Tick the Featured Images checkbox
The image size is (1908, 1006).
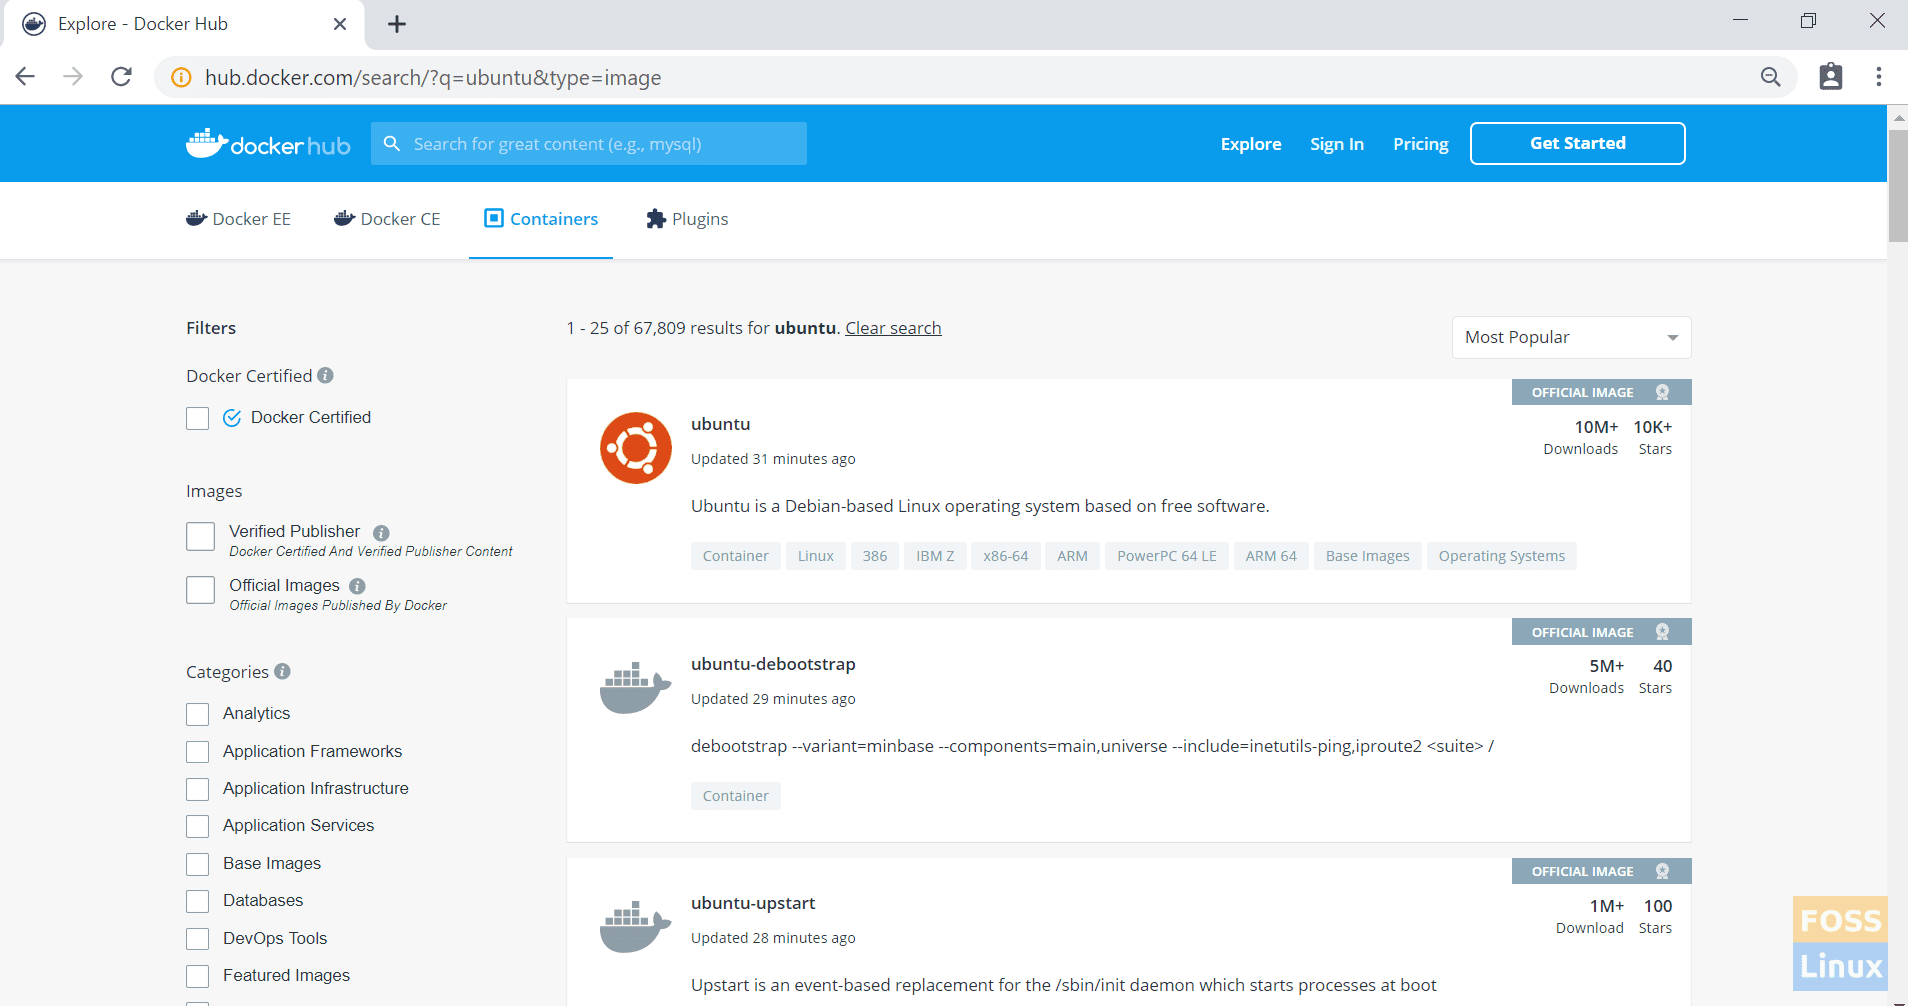198,976
